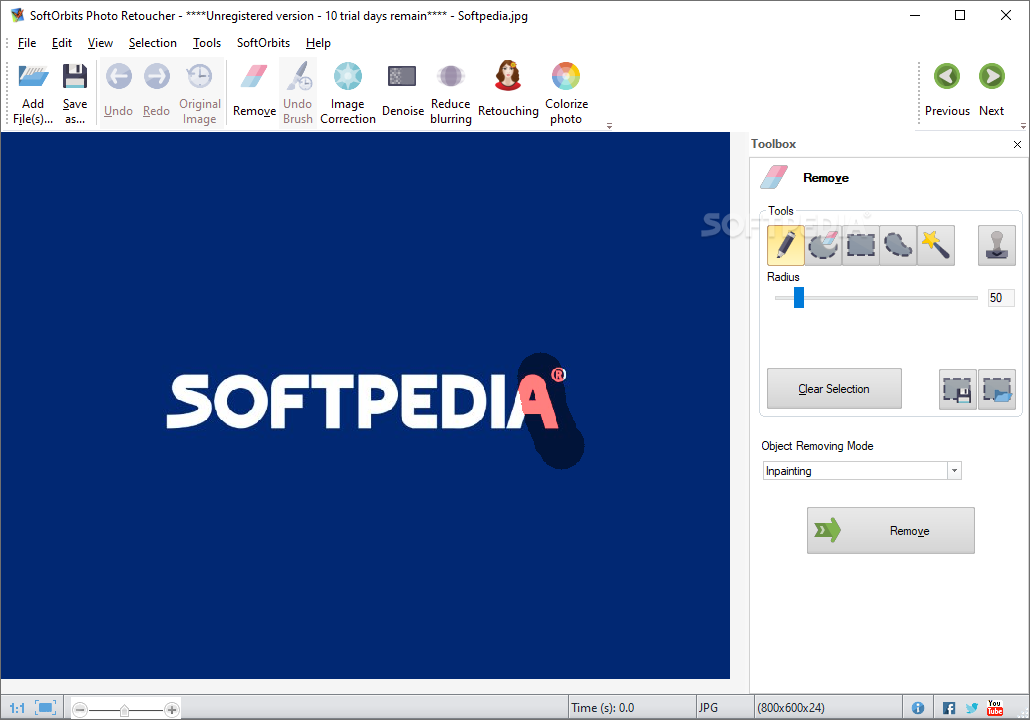Click the Denoise toolbar icon
Viewport: 1030px width, 720px height.
click(x=402, y=92)
